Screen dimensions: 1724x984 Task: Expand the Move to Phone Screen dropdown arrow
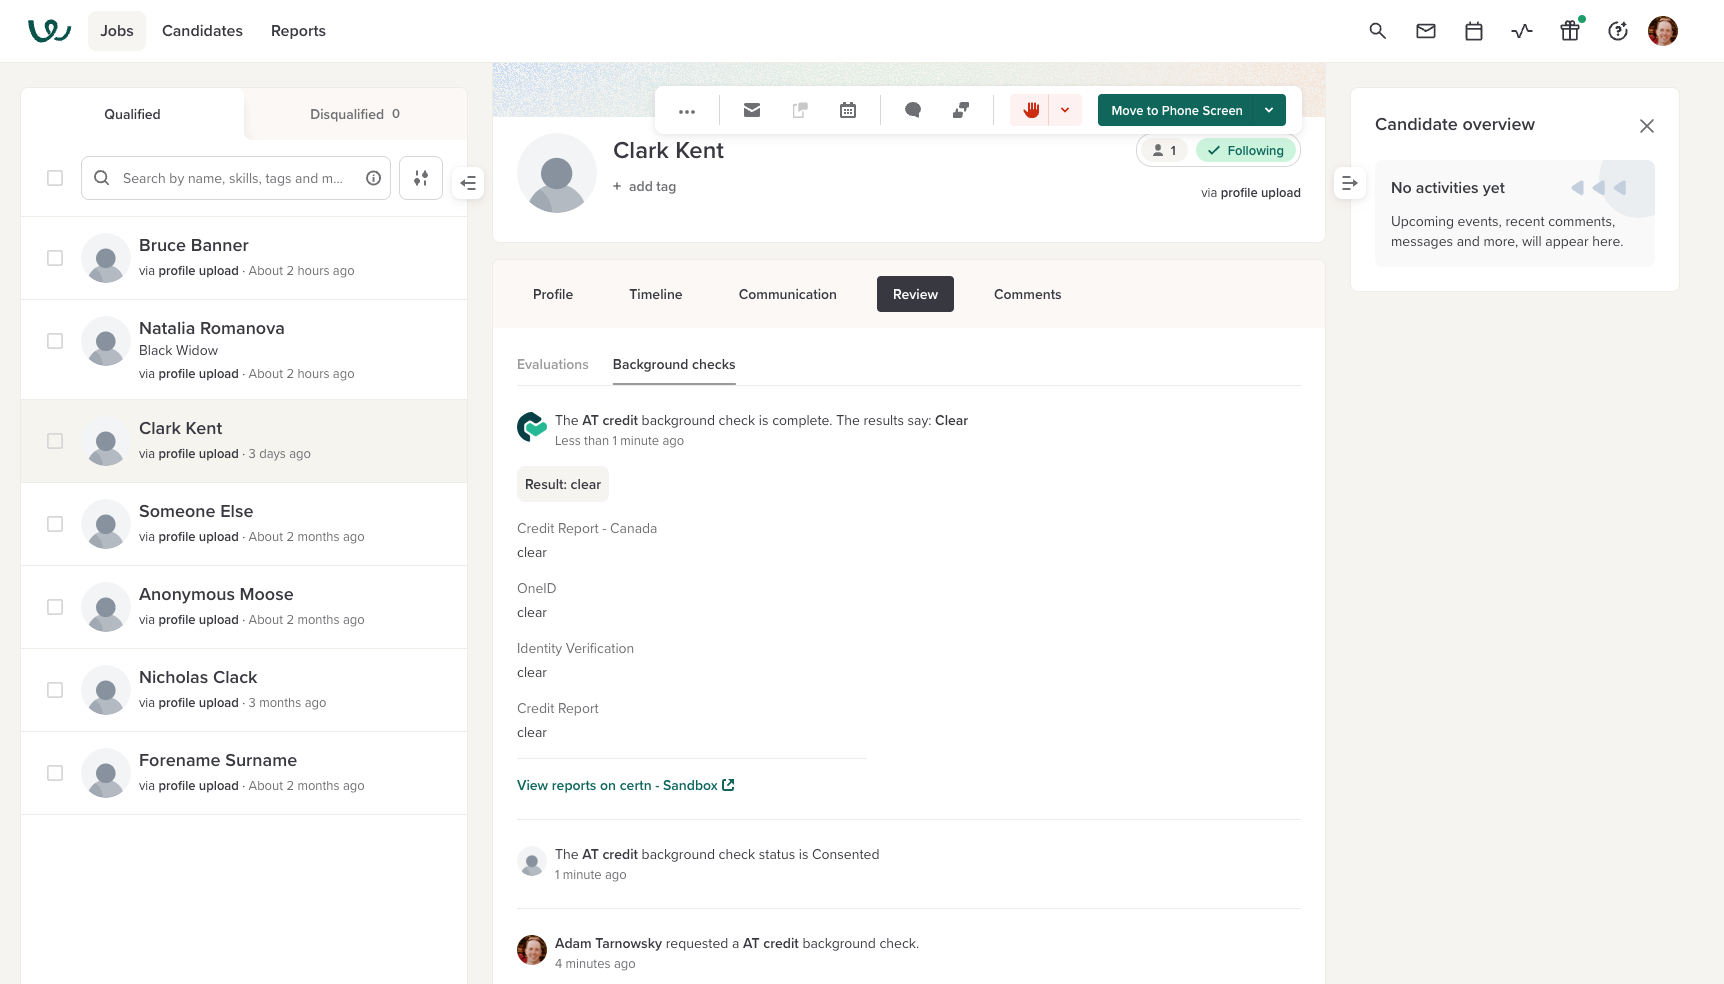click(1269, 110)
